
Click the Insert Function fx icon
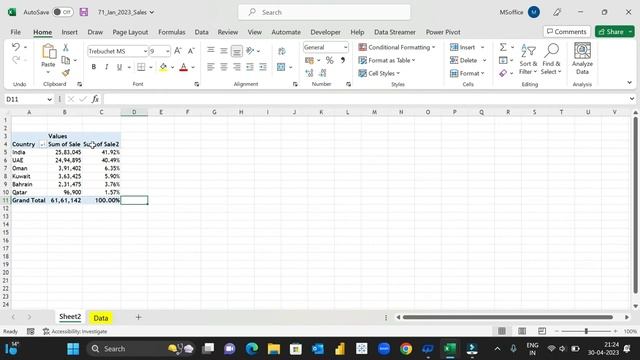pos(95,99)
